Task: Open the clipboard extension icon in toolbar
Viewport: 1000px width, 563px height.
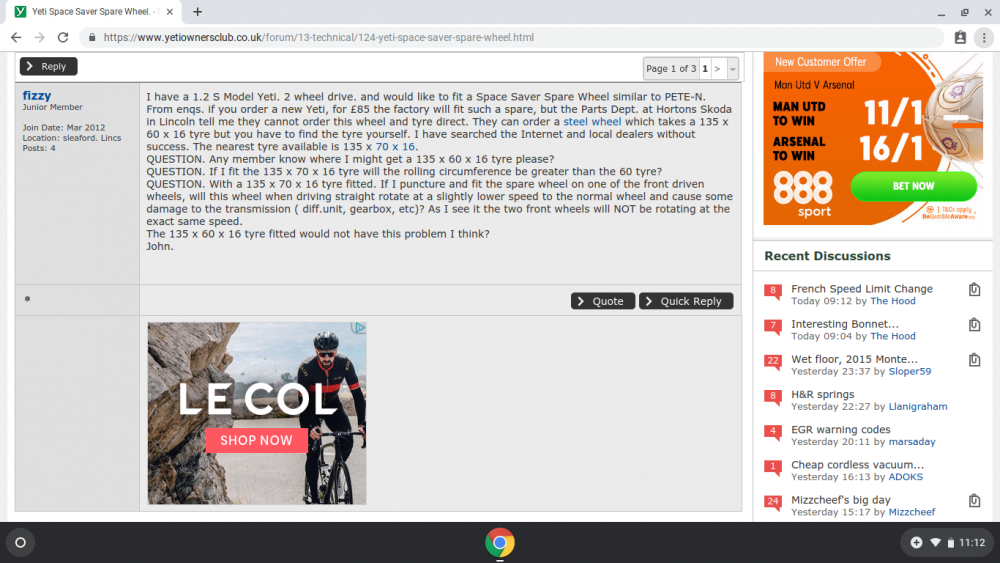Action: pyautogui.click(x=960, y=38)
